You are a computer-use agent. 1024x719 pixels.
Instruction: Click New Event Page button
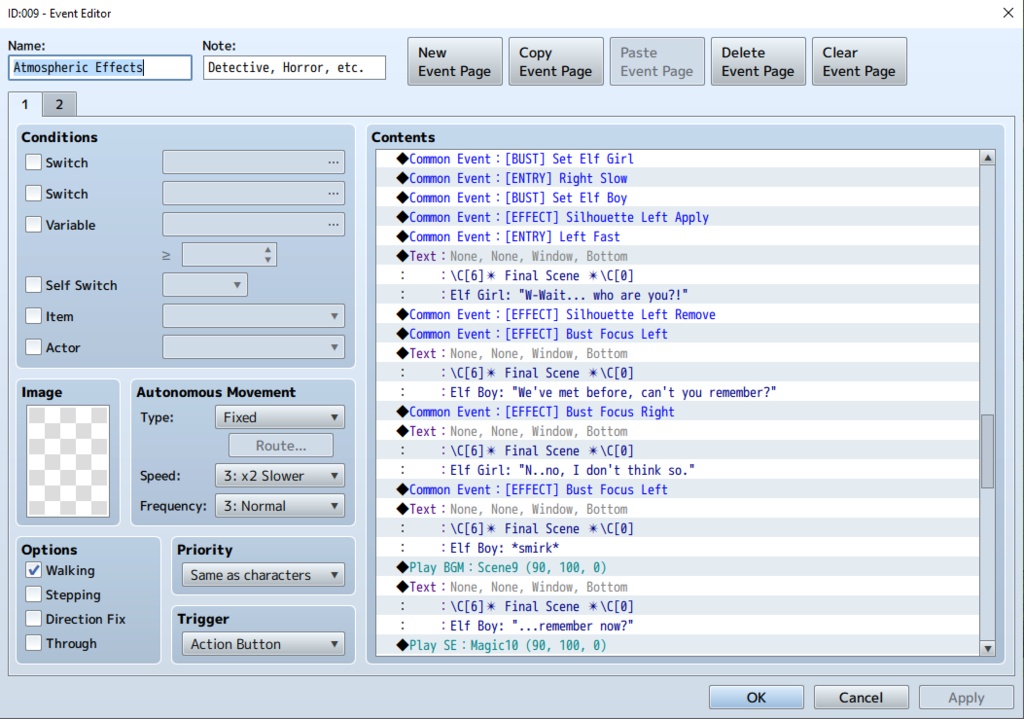[455, 61]
